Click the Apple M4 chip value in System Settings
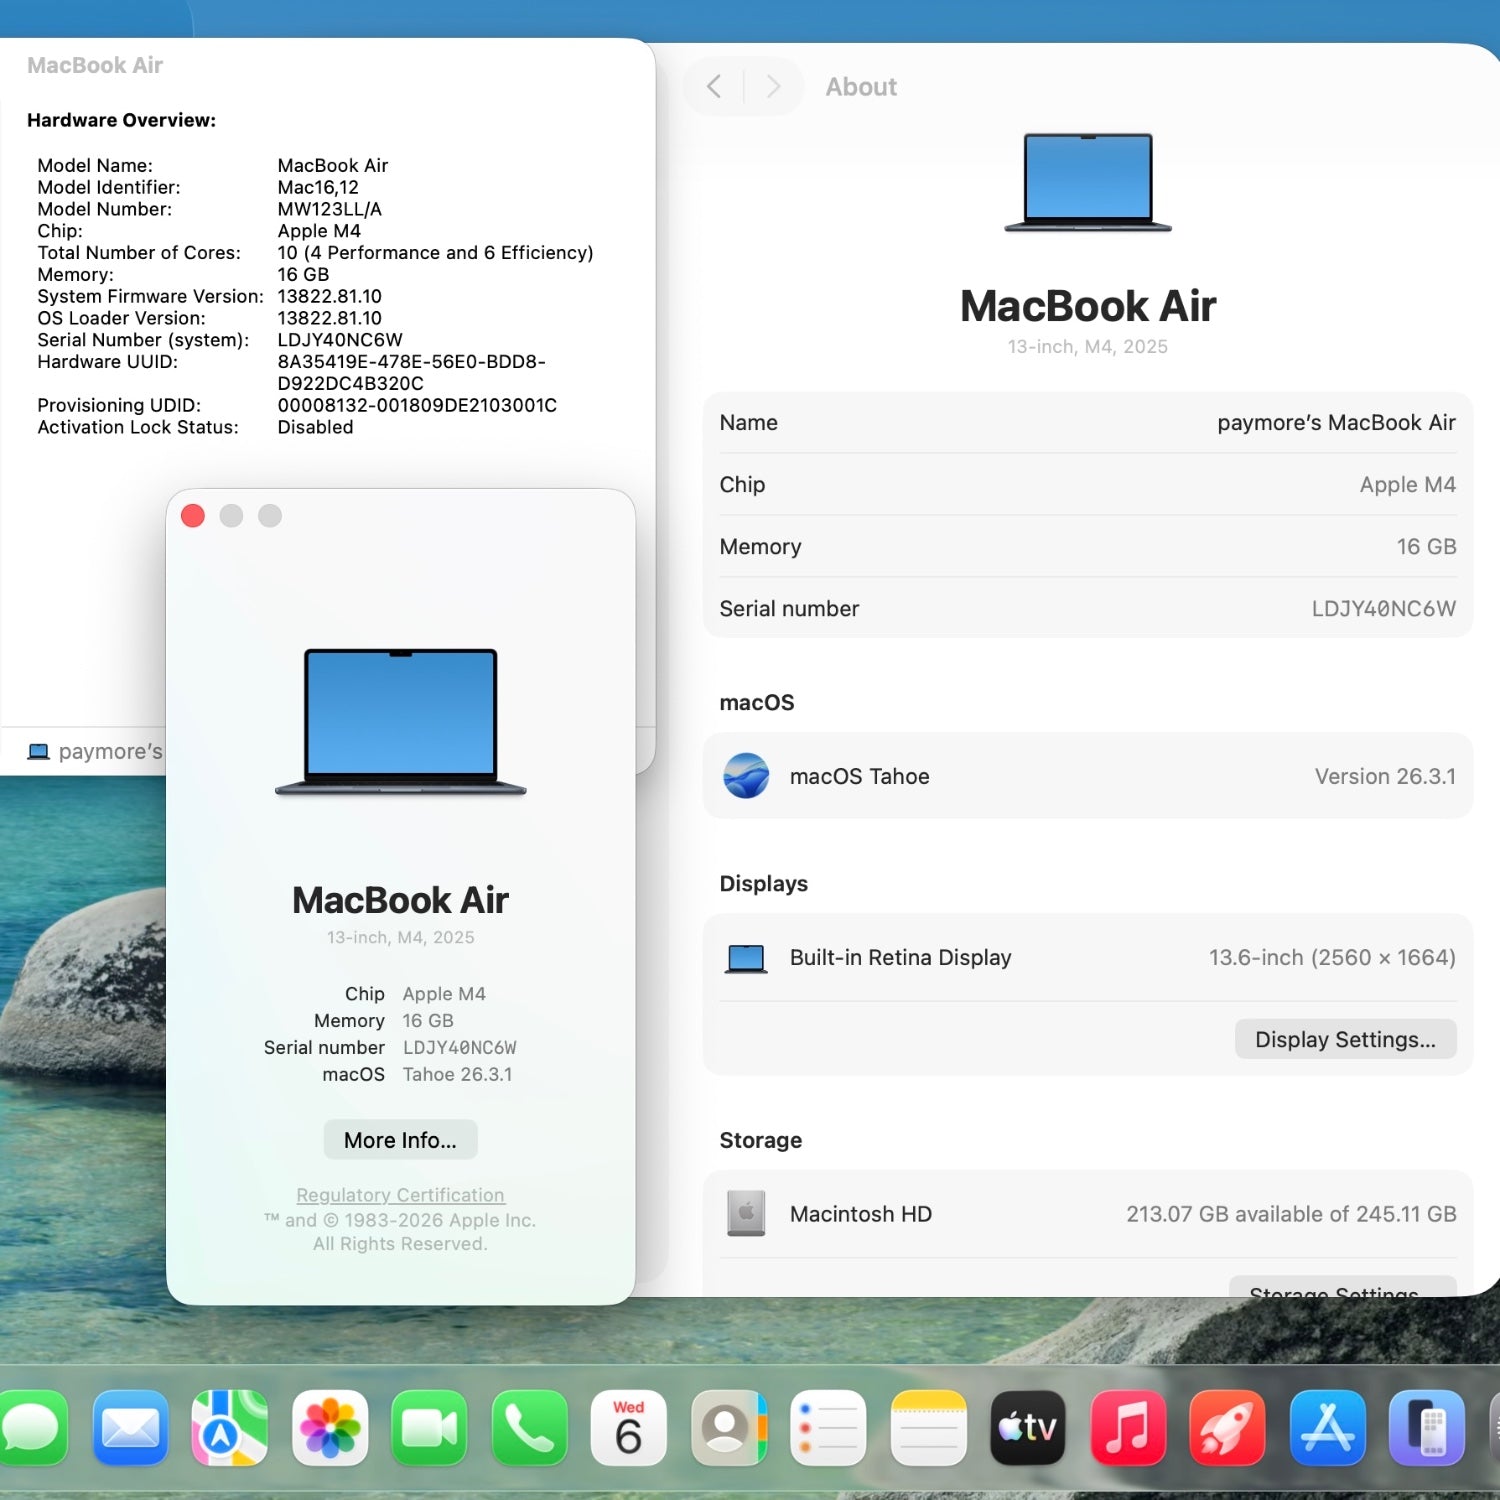Image resolution: width=1500 pixels, height=1500 pixels. coord(1407,485)
